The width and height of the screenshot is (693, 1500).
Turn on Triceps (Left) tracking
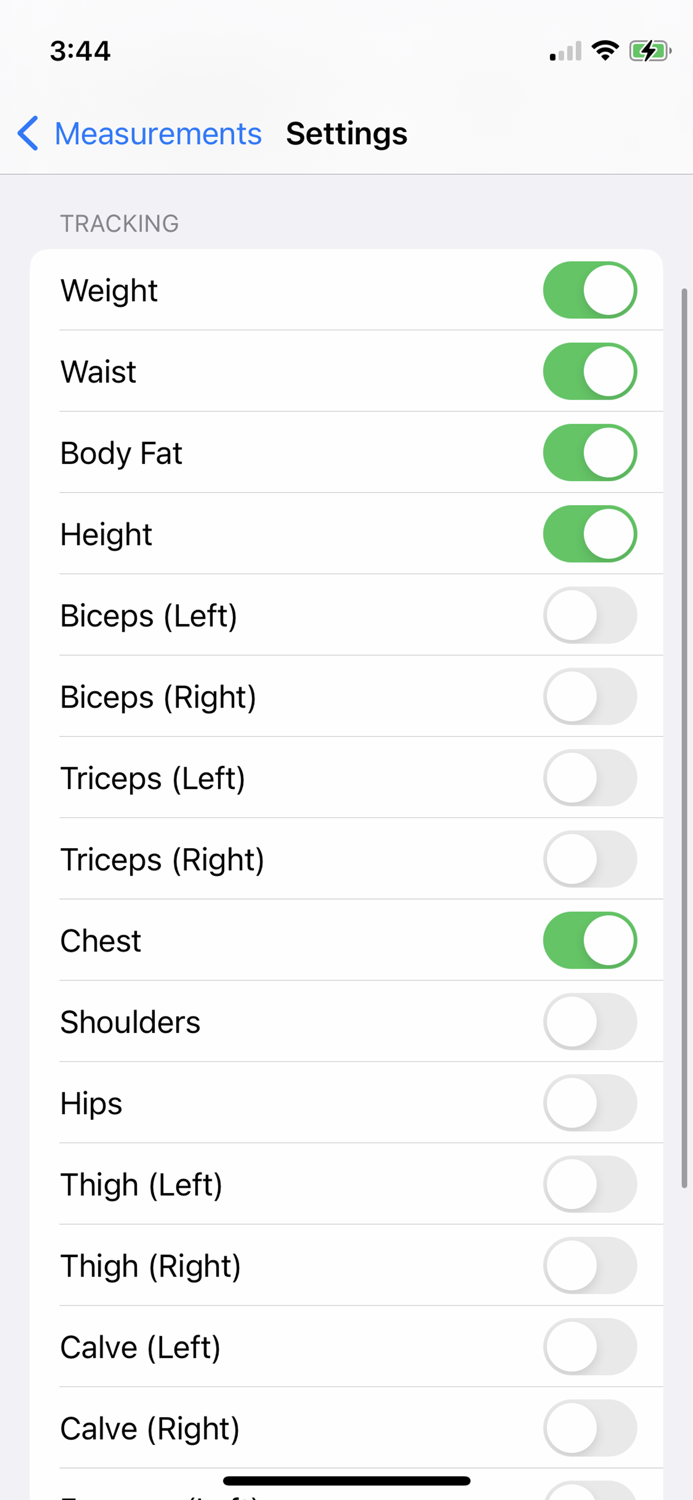pos(590,778)
